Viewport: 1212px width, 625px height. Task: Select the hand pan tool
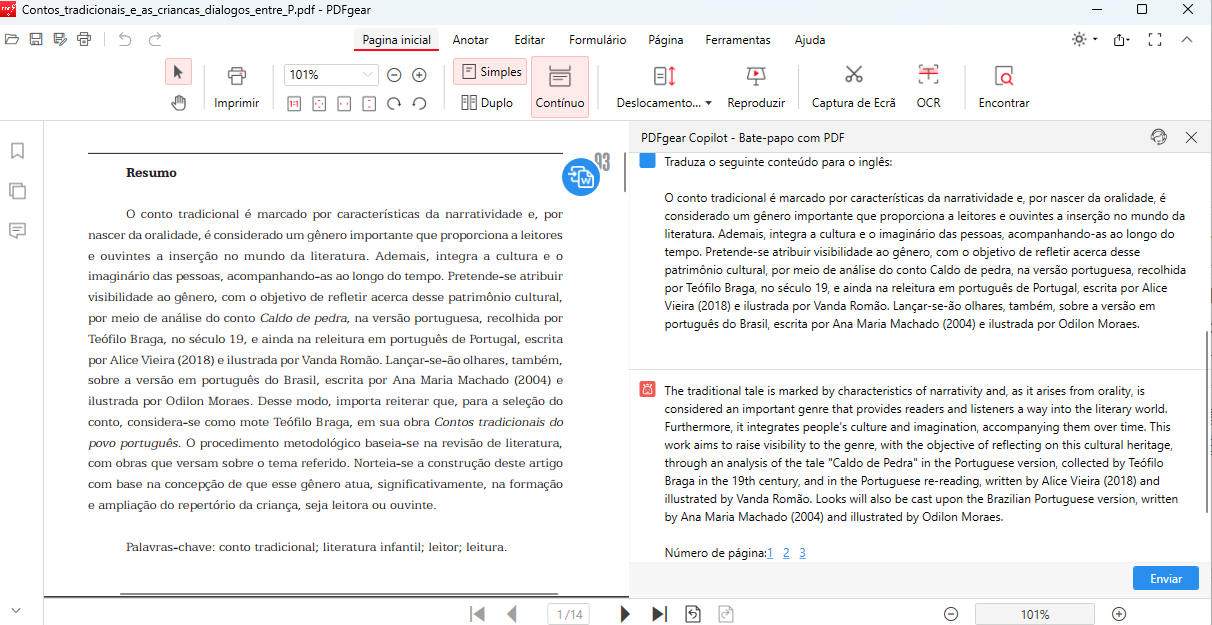(178, 102)
